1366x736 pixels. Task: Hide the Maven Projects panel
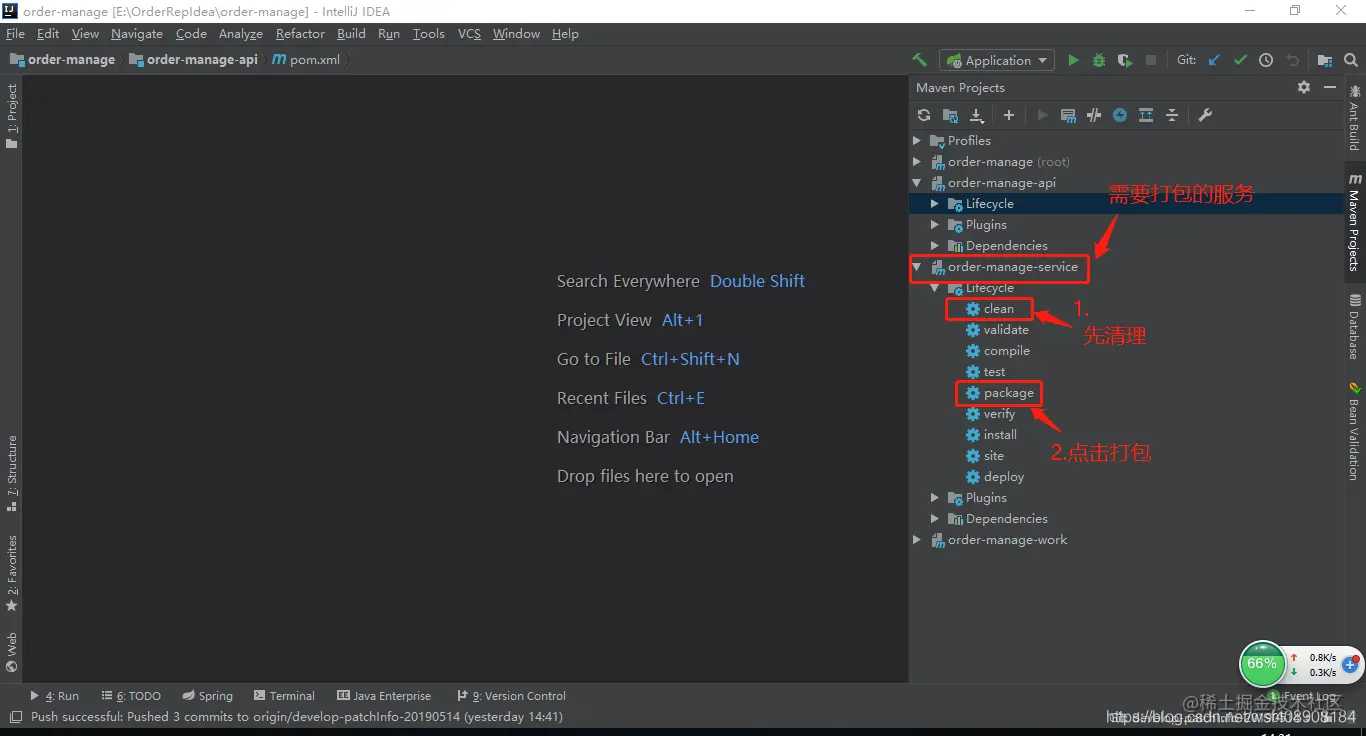click(x=1330, y=87)
